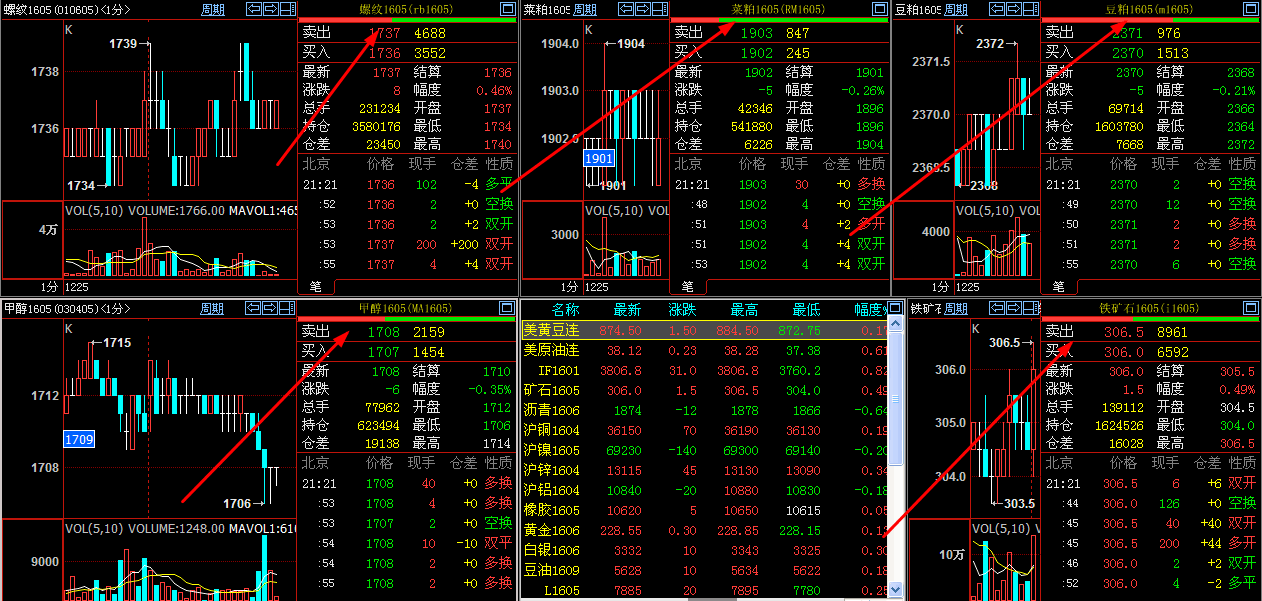Open the 周期 menu in 甲醇 panel
This screenshot has height=601, width=1262.
pyautogui.click(x=214, y=308)
